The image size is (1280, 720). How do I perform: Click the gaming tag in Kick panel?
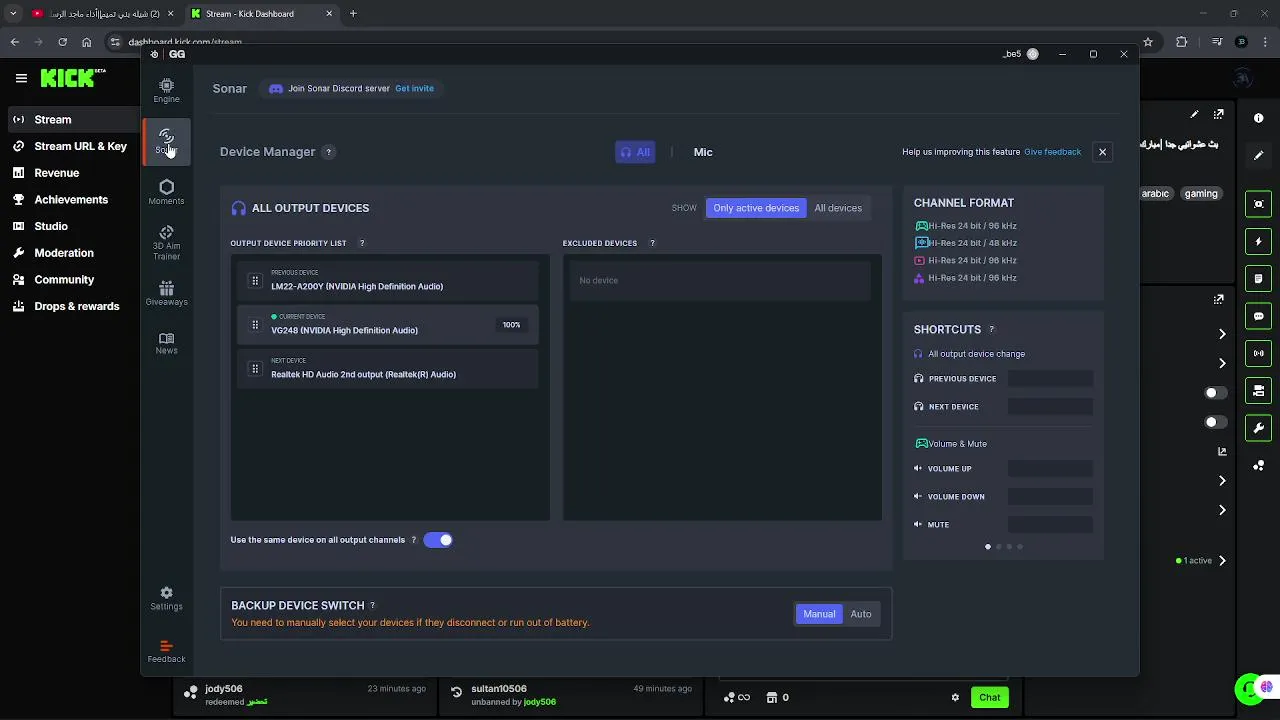coord(1201,194)
